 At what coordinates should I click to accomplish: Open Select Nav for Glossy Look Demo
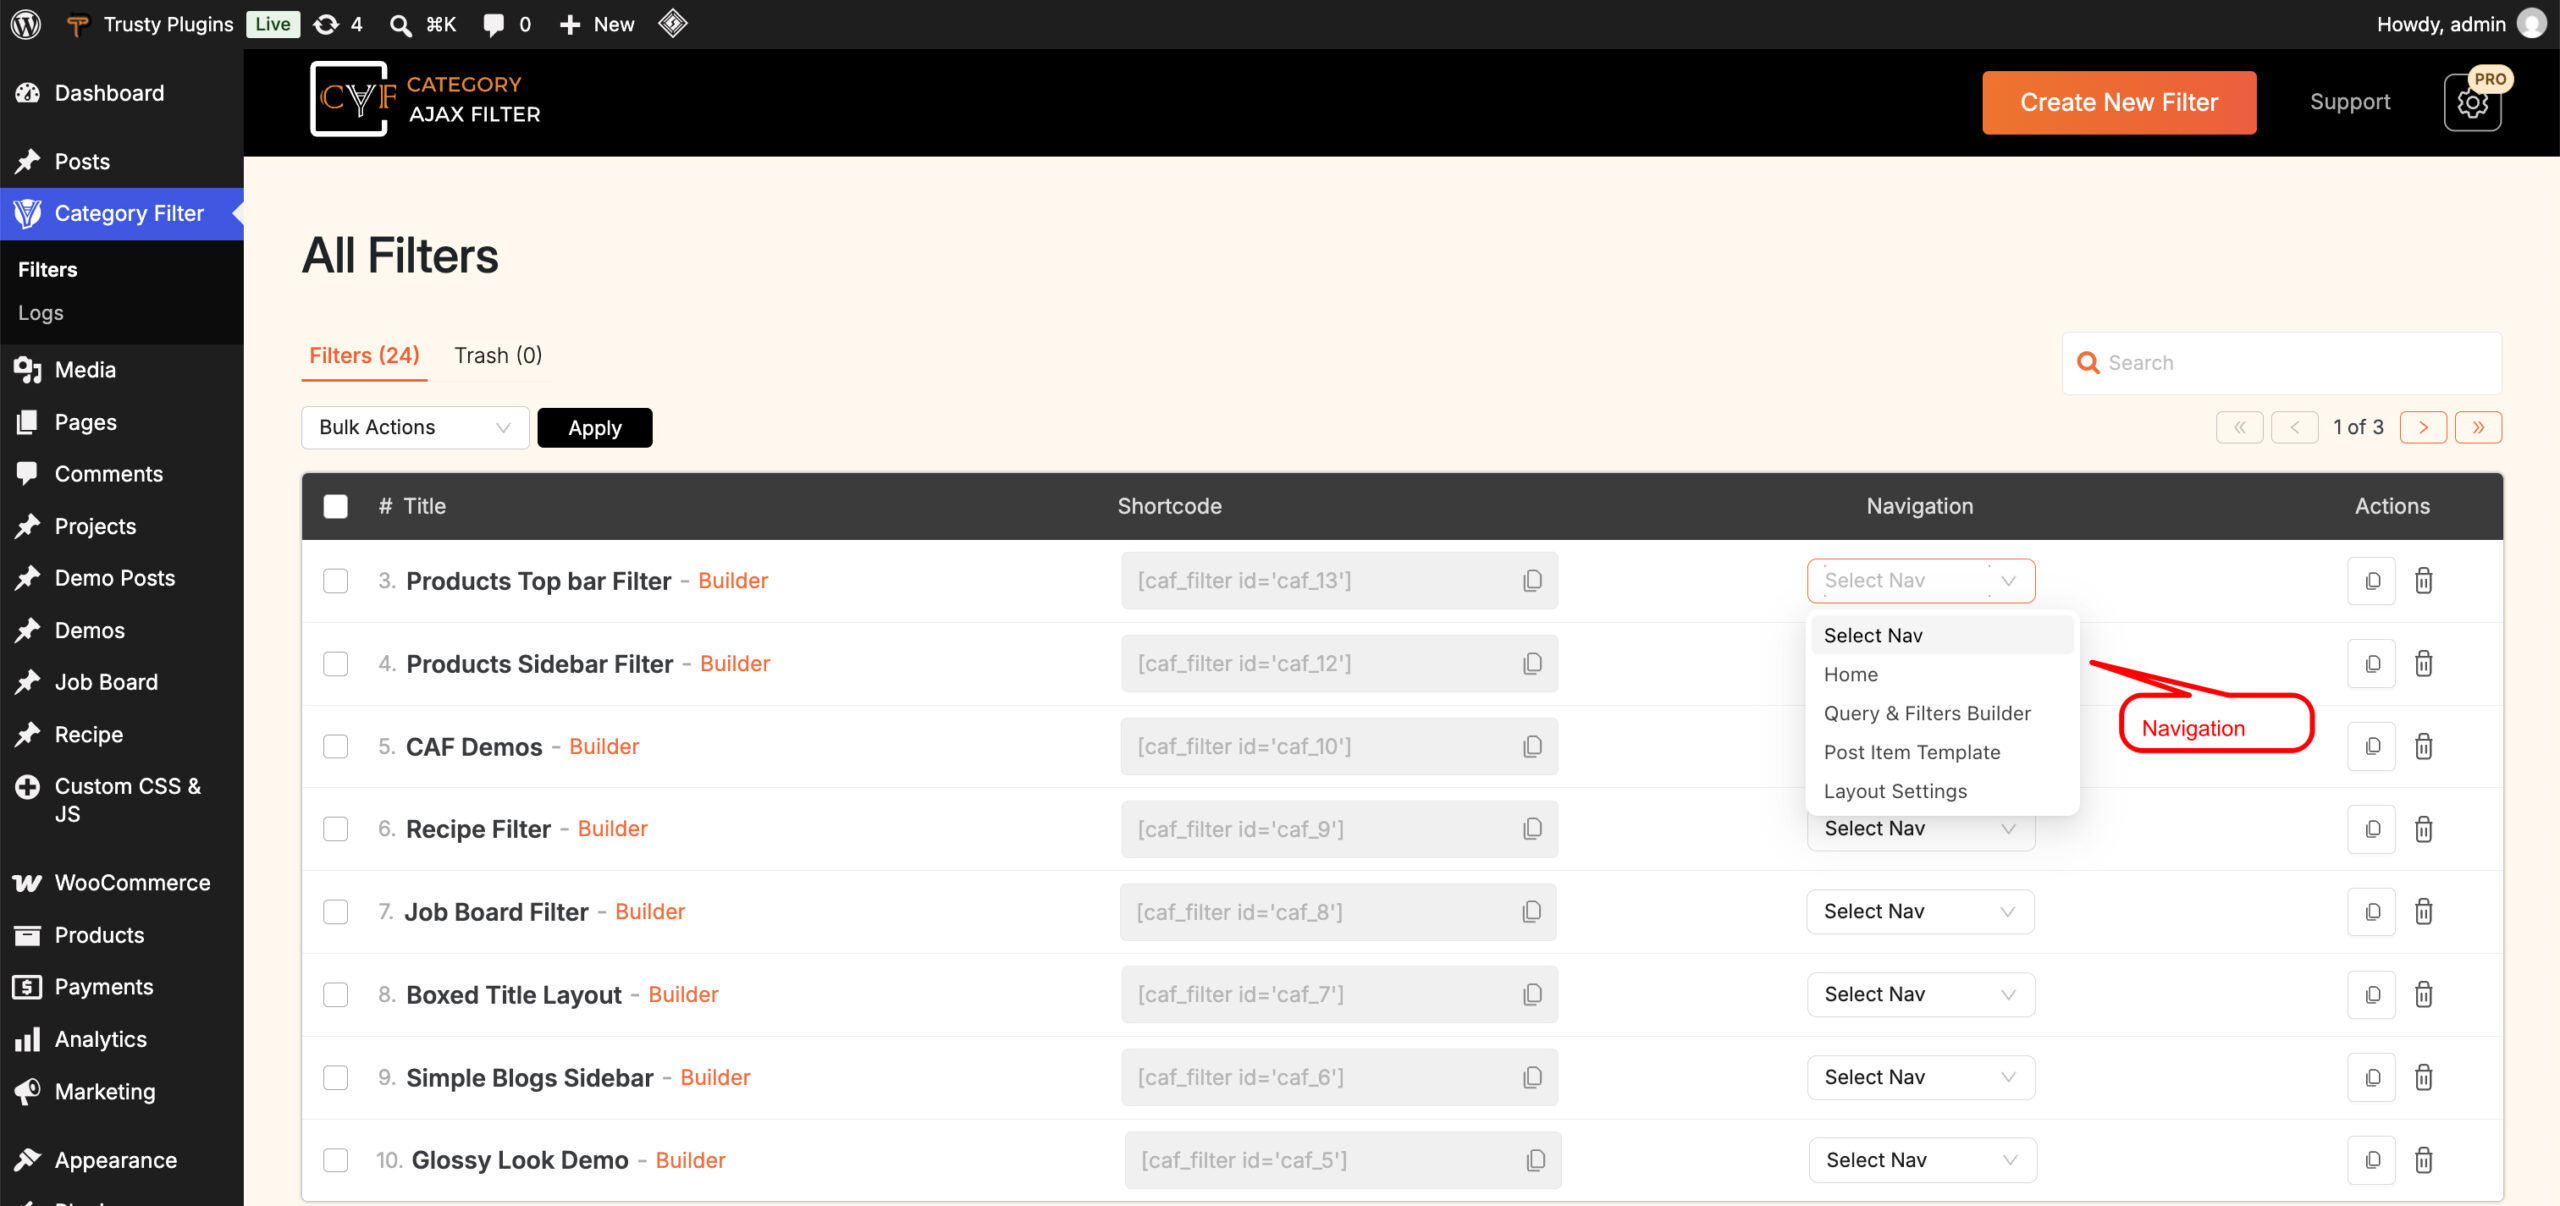point(1923,1160)
